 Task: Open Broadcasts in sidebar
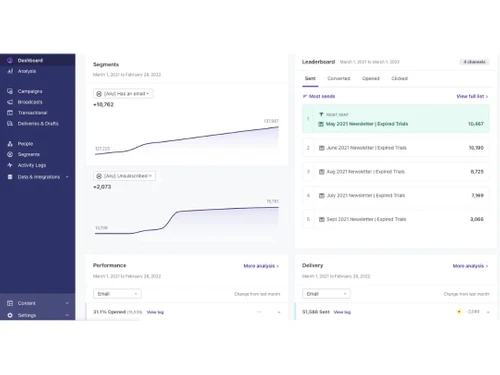(x=38, y=102)
